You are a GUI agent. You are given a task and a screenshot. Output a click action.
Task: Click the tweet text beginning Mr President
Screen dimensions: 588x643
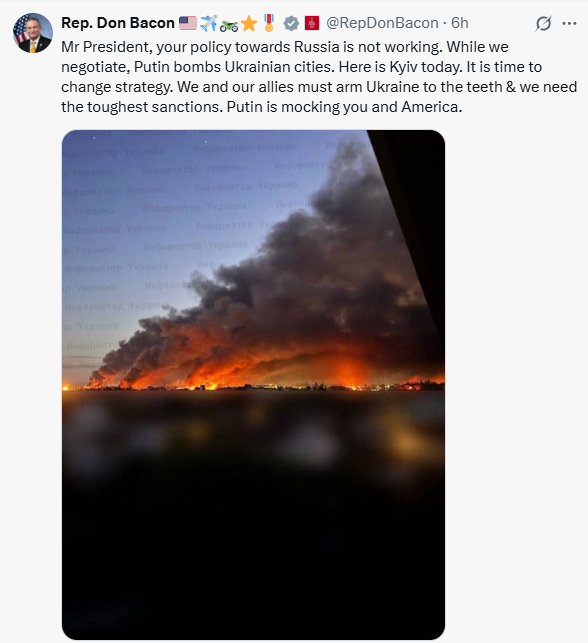point(319,77)
